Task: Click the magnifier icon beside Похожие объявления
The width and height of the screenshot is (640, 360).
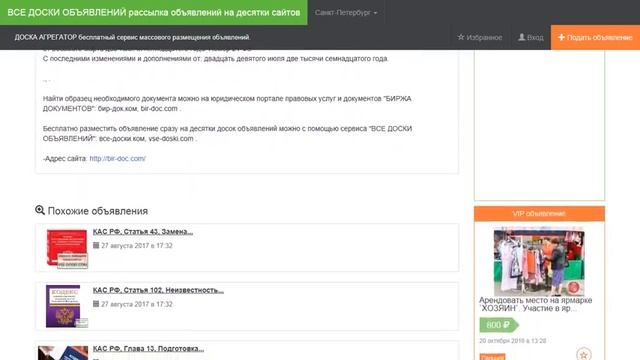Action: 40,210
